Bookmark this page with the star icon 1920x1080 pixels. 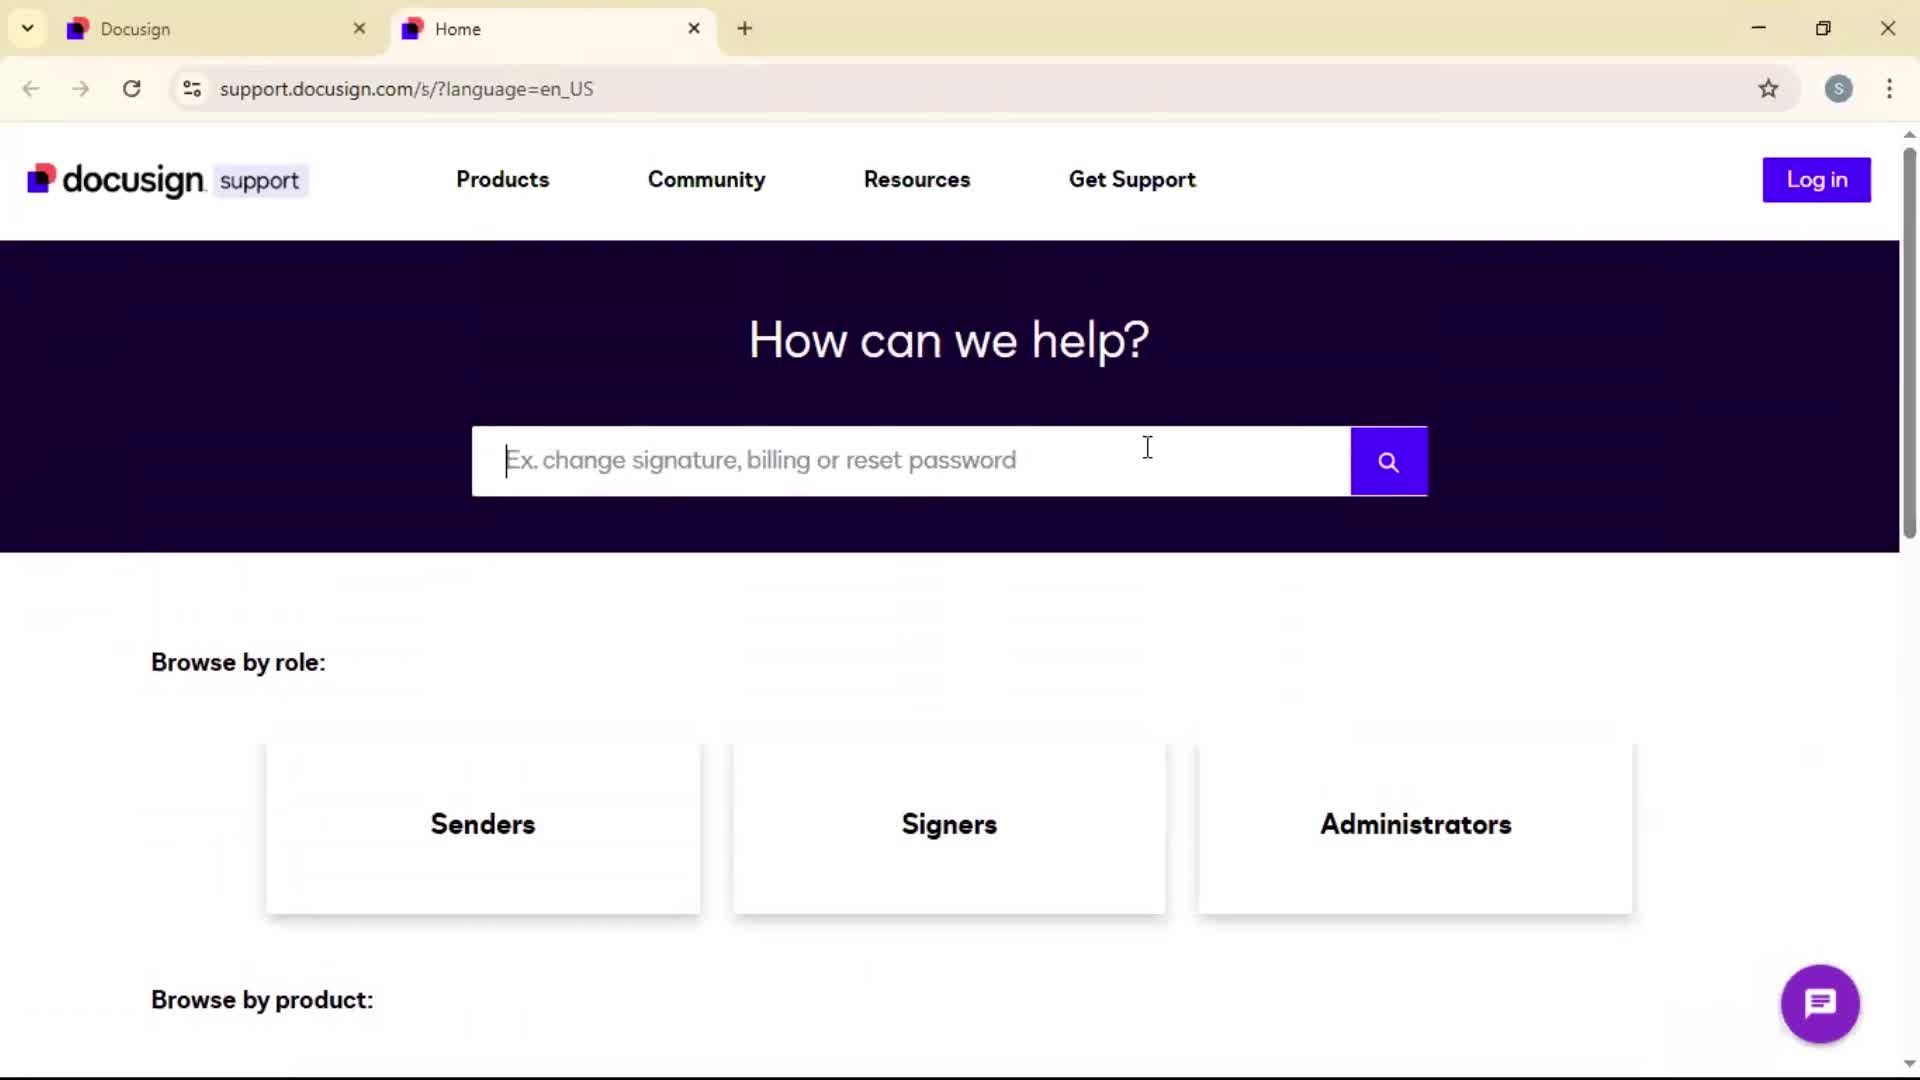pyautogui.click(x=1768, y=89)
